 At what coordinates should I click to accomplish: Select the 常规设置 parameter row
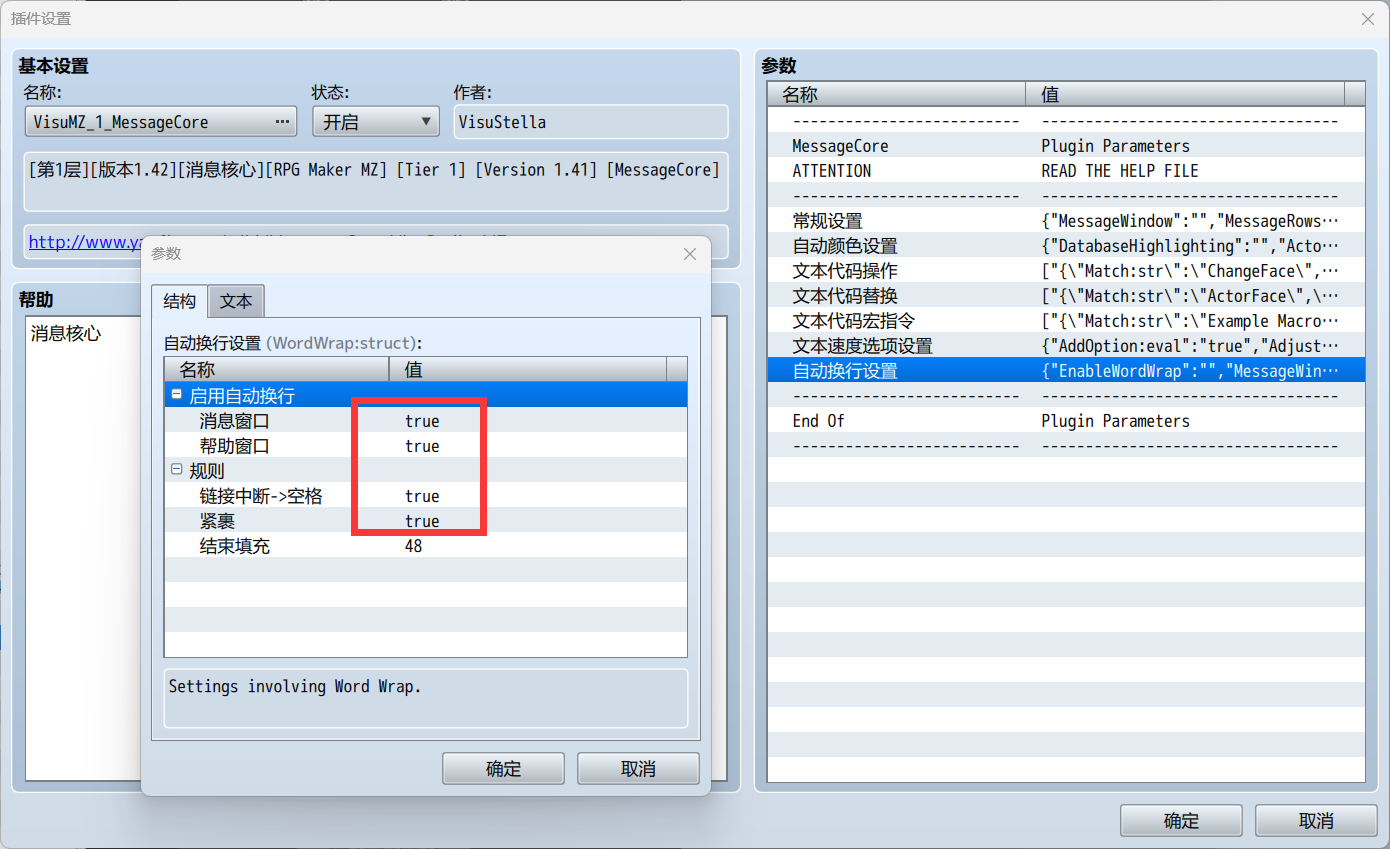[1066, 221]
